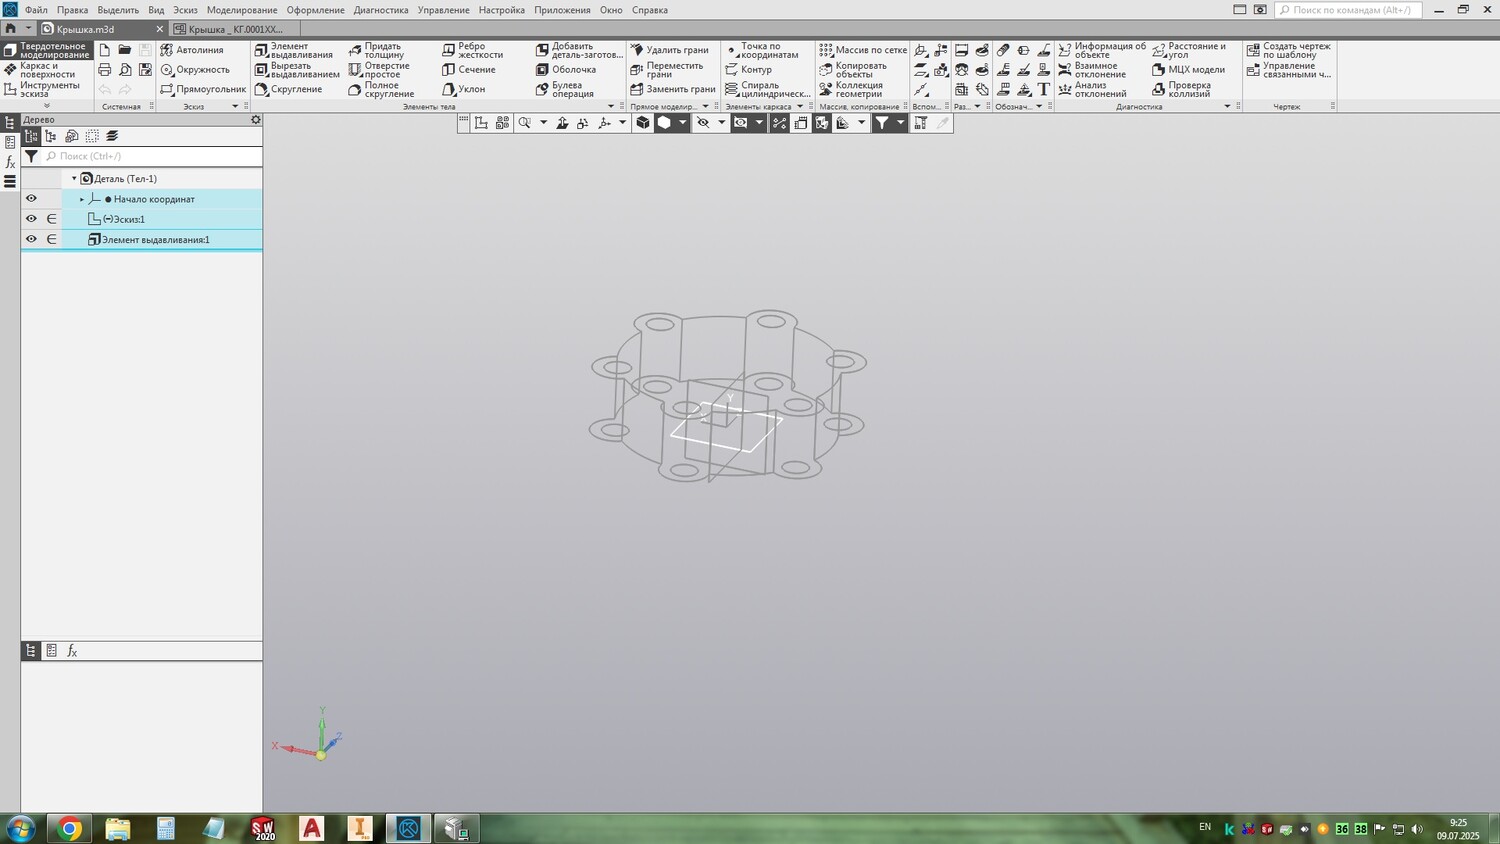Expand Элементы тела panel dropdown arrow
Screen dimensions: 1500x844
pyautogui.click(x=611, y=106)
